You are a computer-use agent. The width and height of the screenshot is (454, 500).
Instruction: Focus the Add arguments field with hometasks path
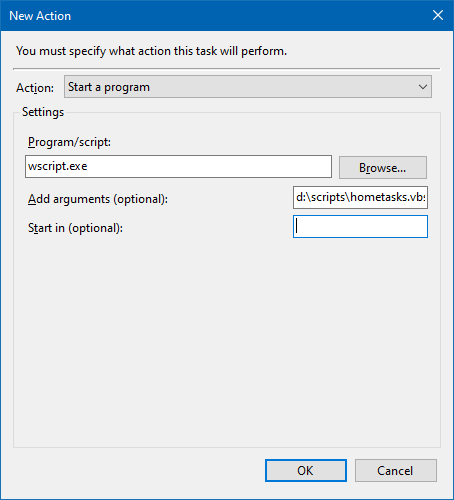(x=360, y=198)
